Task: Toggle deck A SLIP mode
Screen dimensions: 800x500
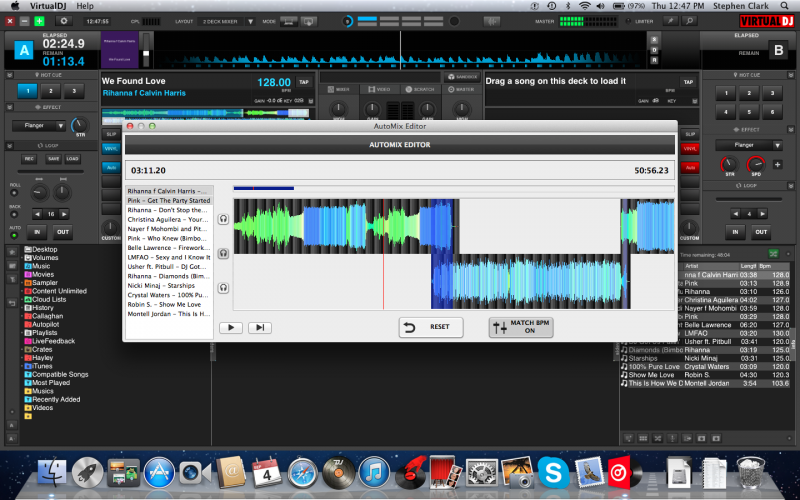Action: point(111,134)
